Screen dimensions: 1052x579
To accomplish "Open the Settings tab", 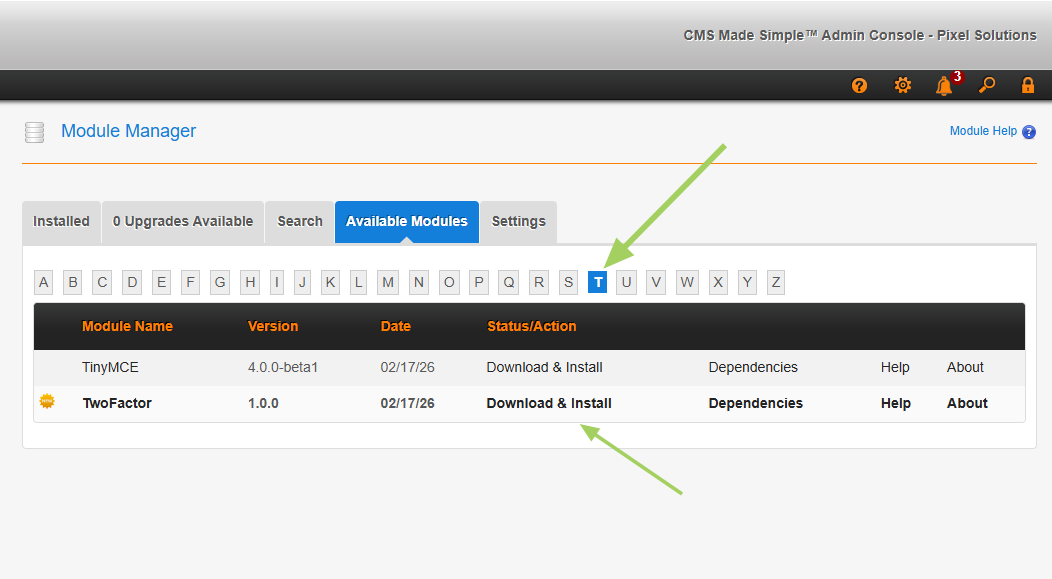I will pyautogui.click(x=518, y=222).
